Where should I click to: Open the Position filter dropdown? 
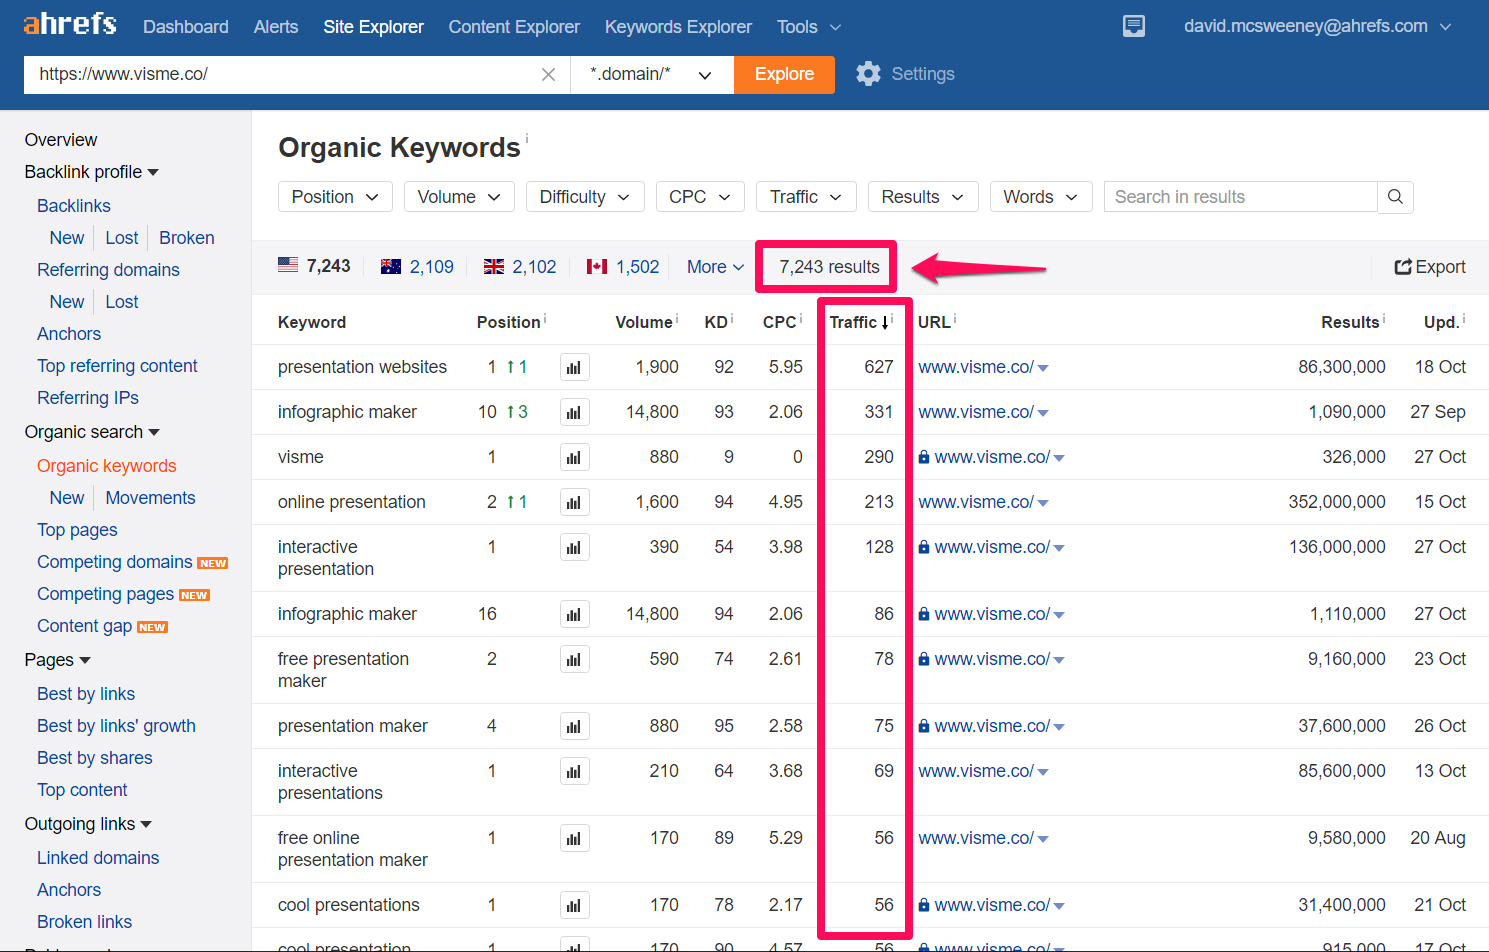pos(335,197)
